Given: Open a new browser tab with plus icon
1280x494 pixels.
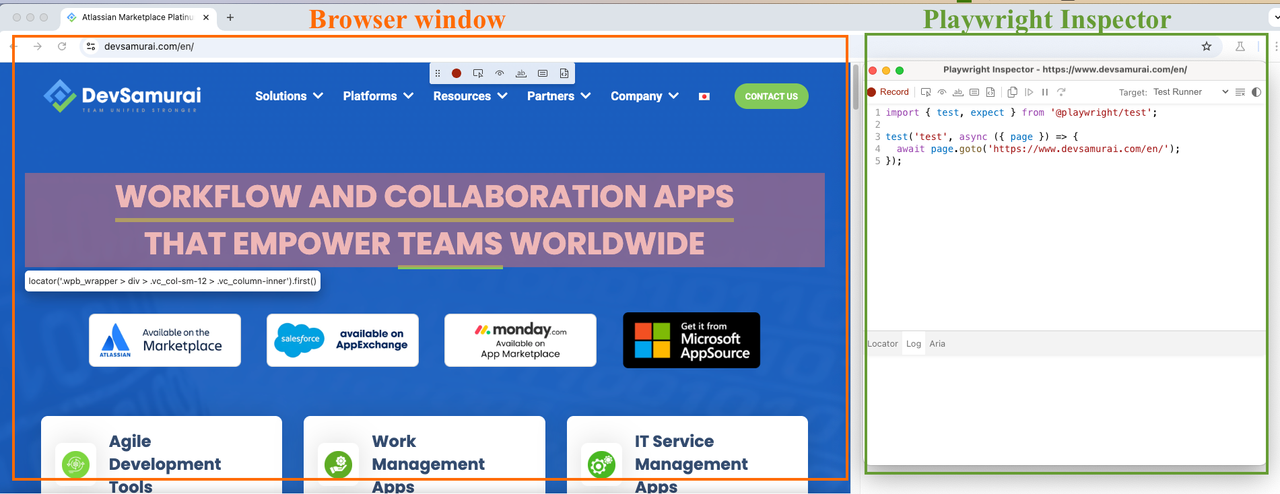Looking at the screenshot, I should click(230, 17).
